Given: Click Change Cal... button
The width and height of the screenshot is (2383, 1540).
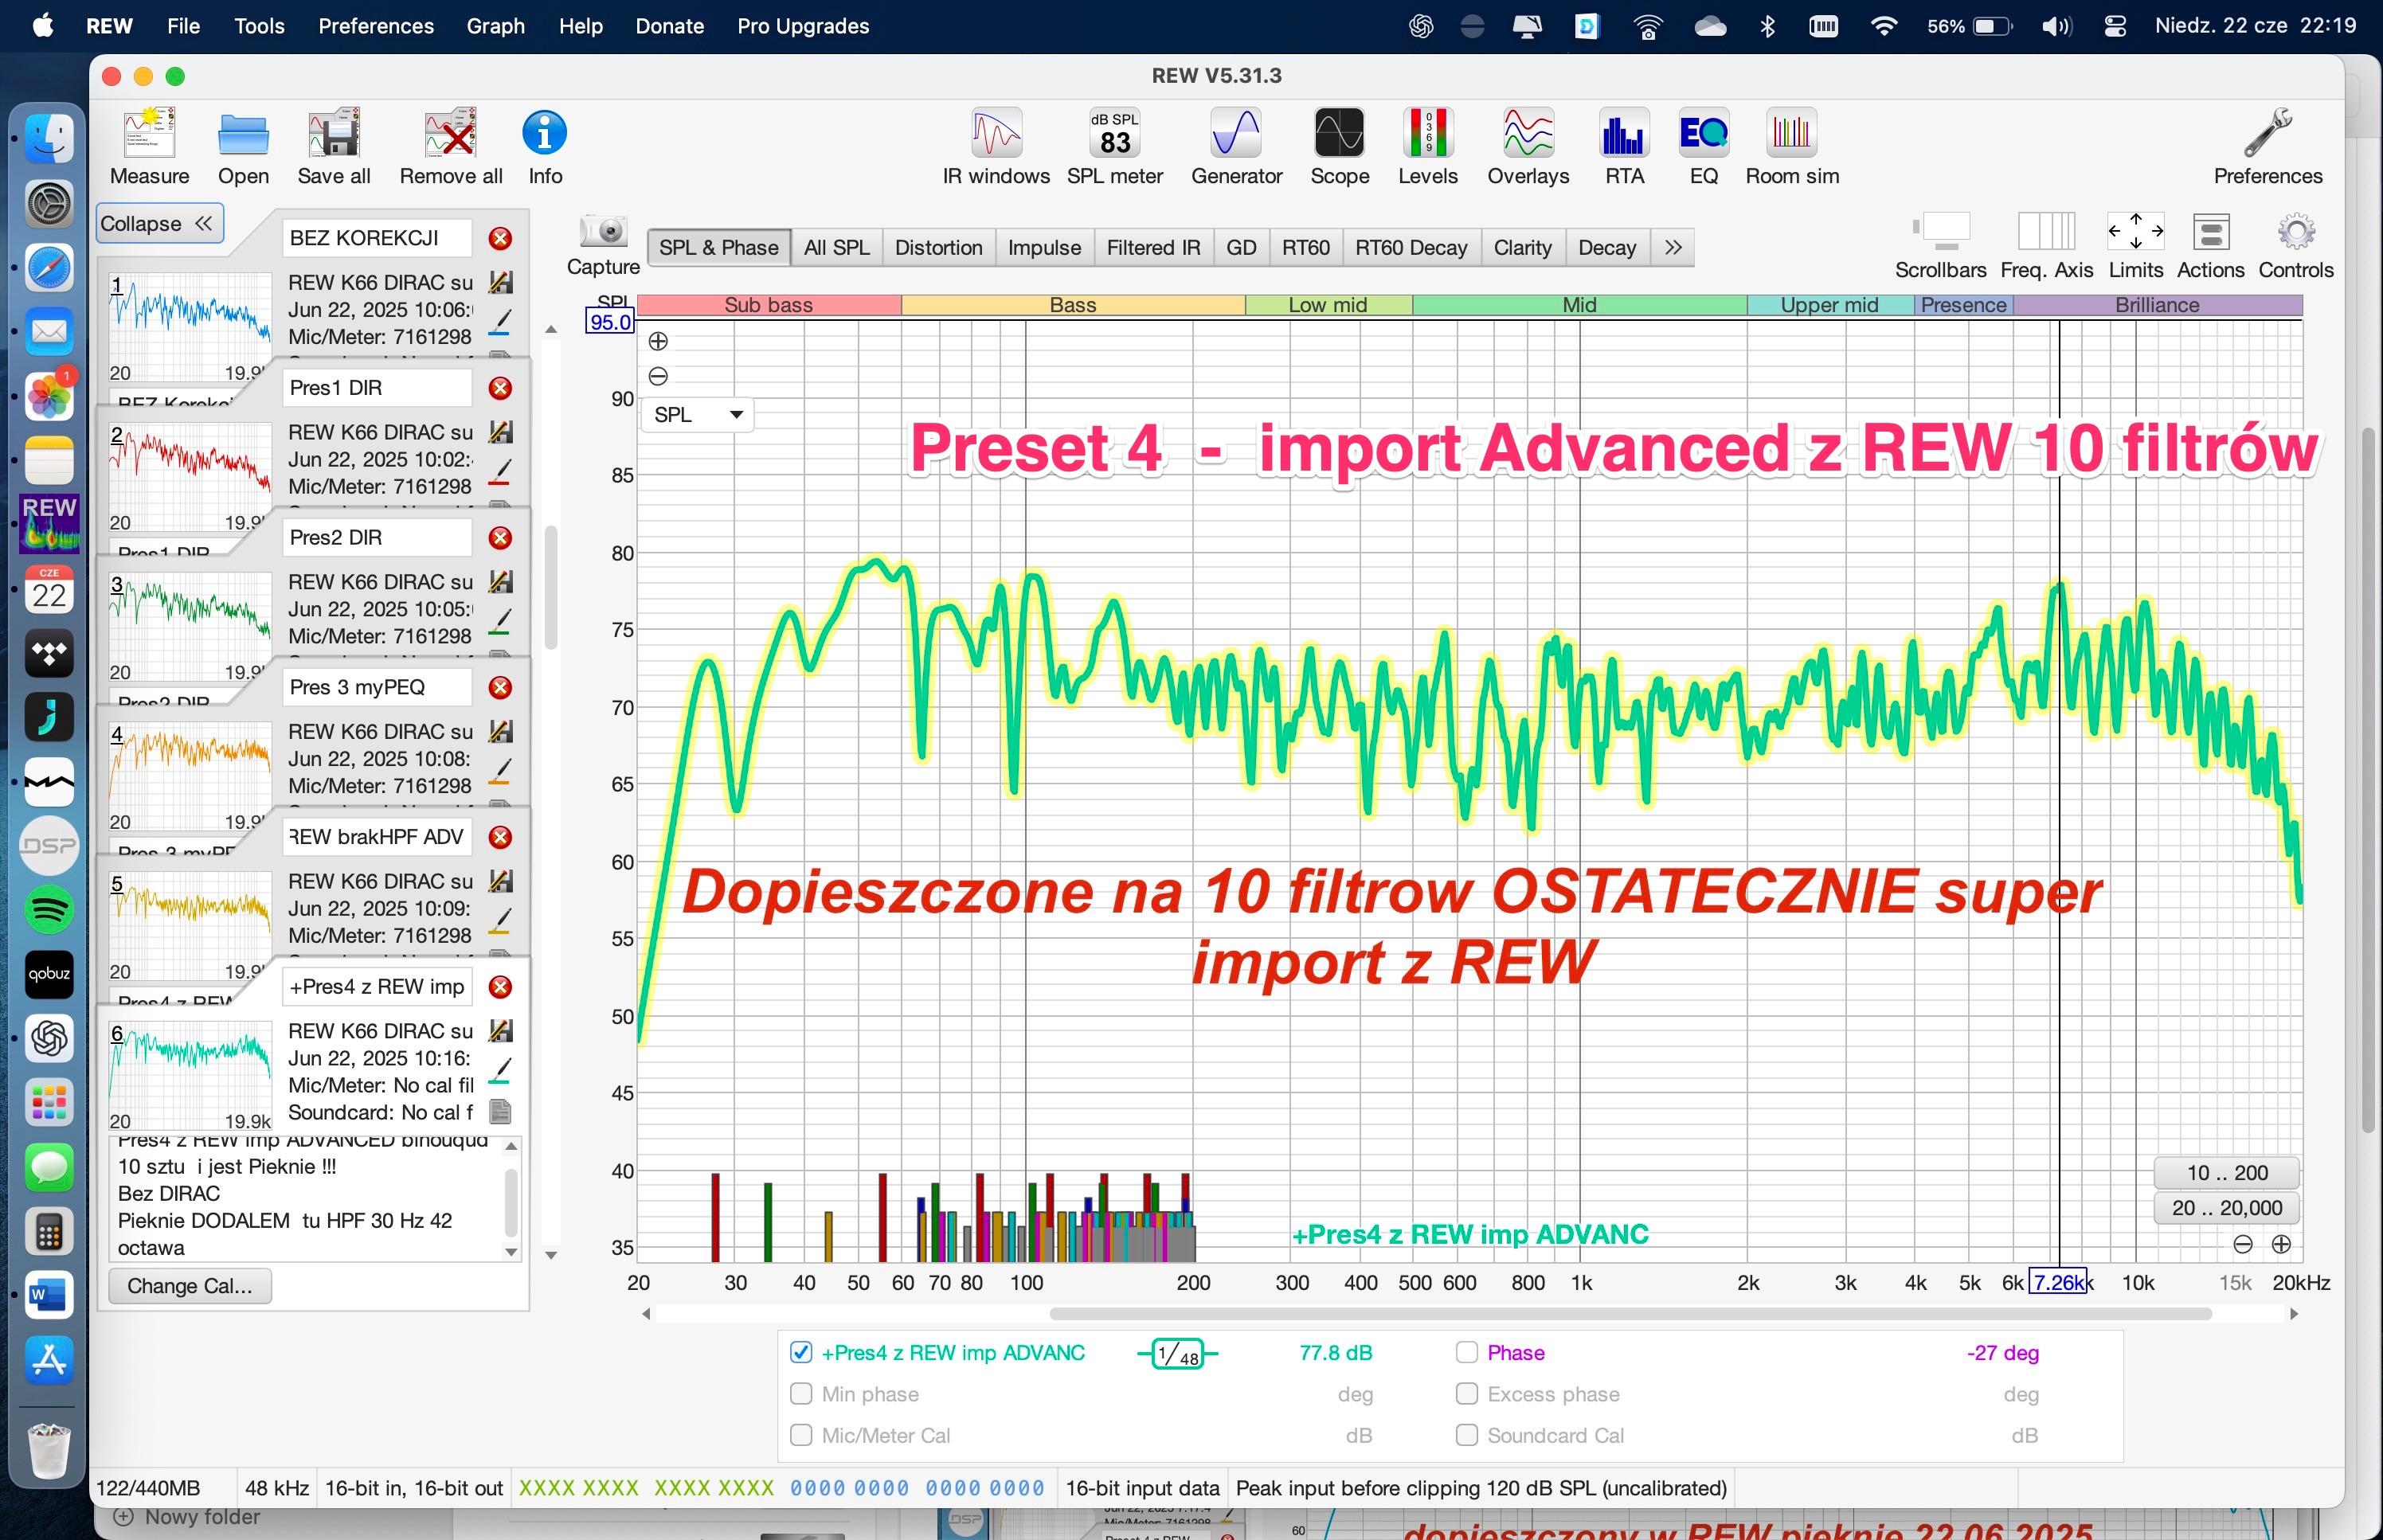Looking at the screenshot, I should pyautogui.click(x=189, y=1286).
